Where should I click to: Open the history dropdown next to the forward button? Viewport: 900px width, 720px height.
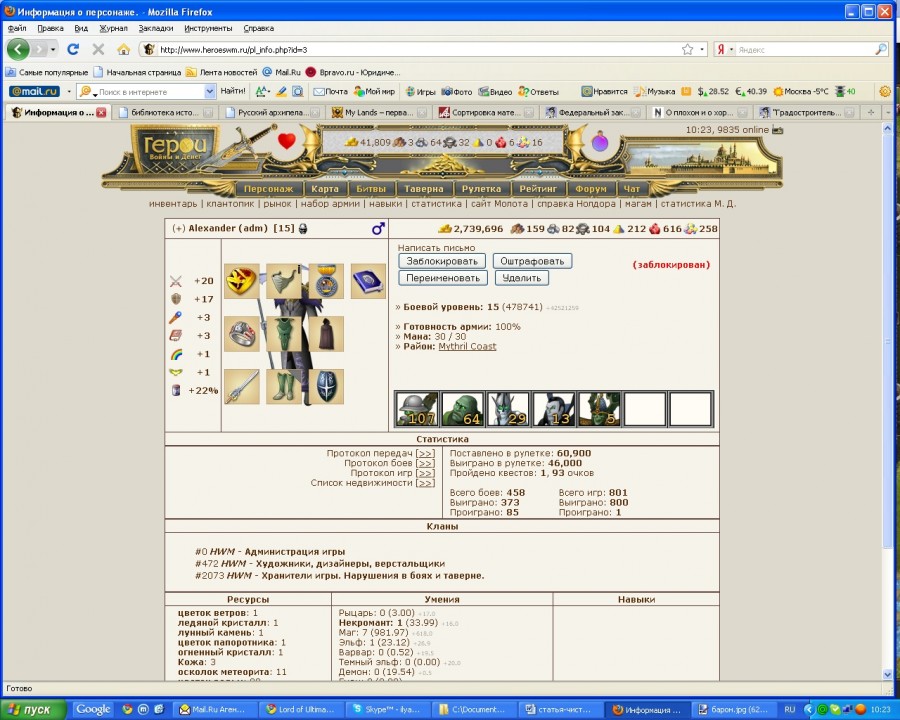click(53, 49)
